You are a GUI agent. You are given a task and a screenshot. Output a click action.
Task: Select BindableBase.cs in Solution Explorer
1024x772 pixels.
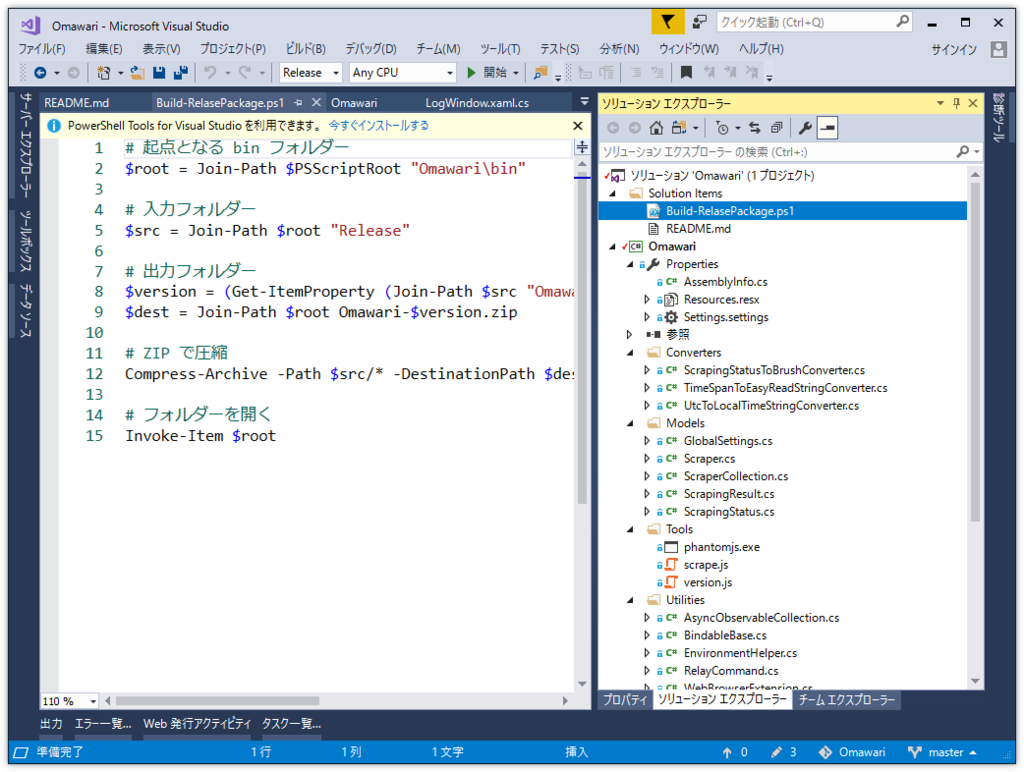coord(725,635)
